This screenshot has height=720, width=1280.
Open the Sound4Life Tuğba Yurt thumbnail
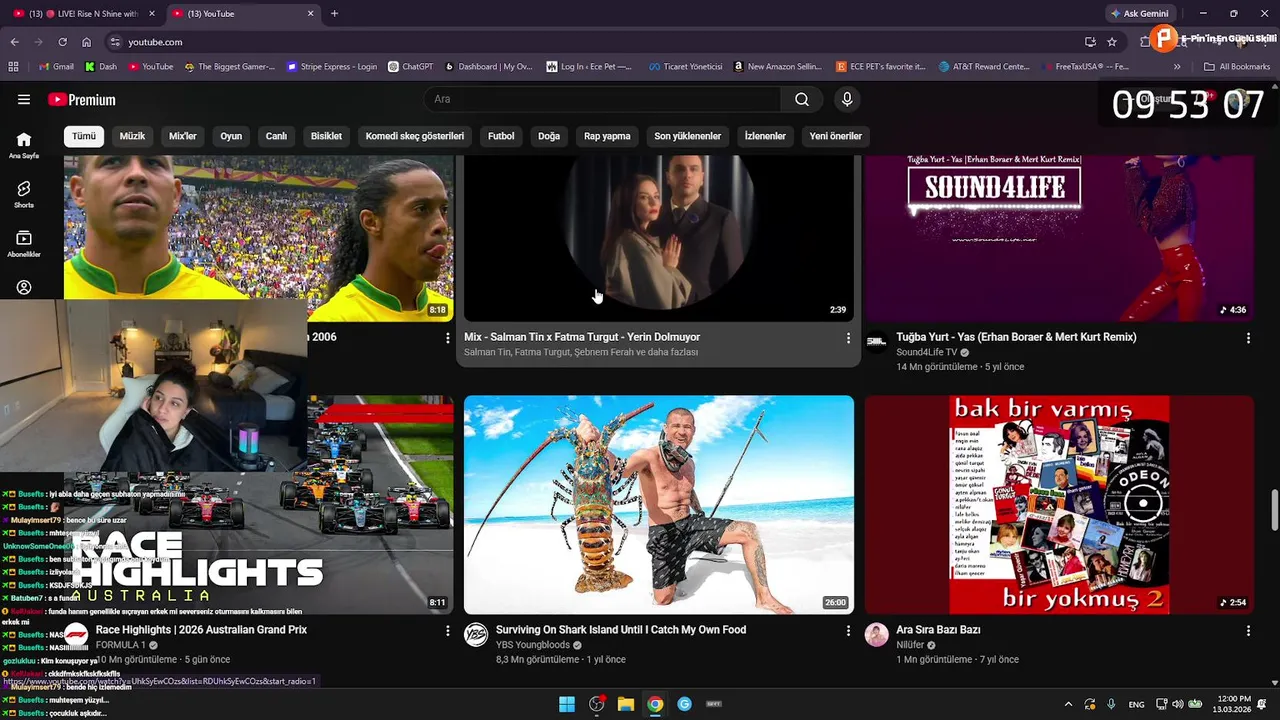[x=1059, y=238]
